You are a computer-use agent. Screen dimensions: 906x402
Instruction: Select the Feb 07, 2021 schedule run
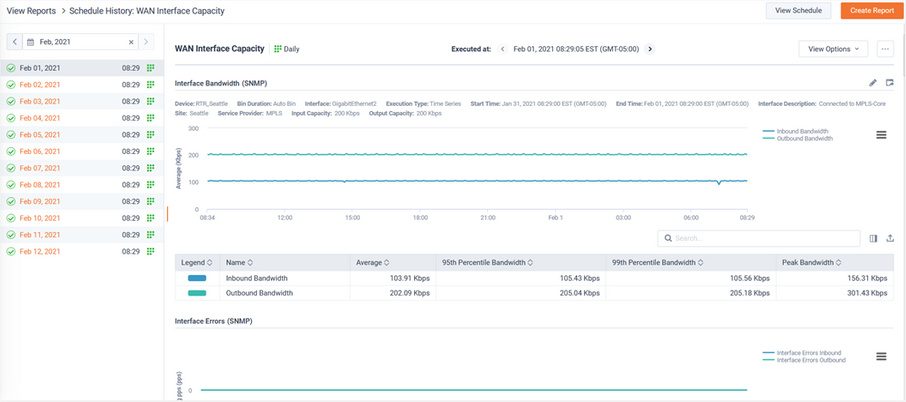pyautogui.click(x=81, y=169)
